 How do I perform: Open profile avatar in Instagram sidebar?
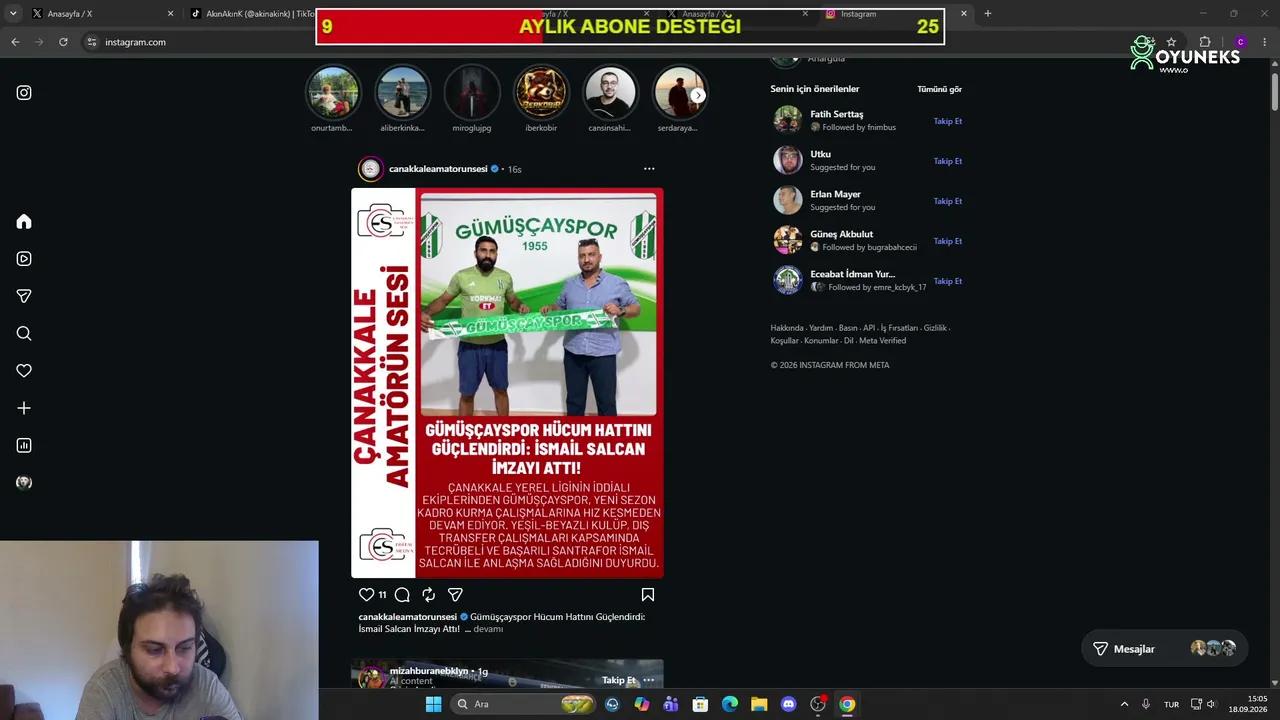(x=24, y=483)
